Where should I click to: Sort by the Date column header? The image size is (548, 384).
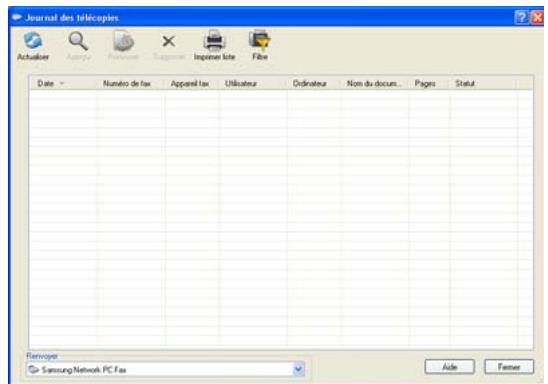(63, 84)
